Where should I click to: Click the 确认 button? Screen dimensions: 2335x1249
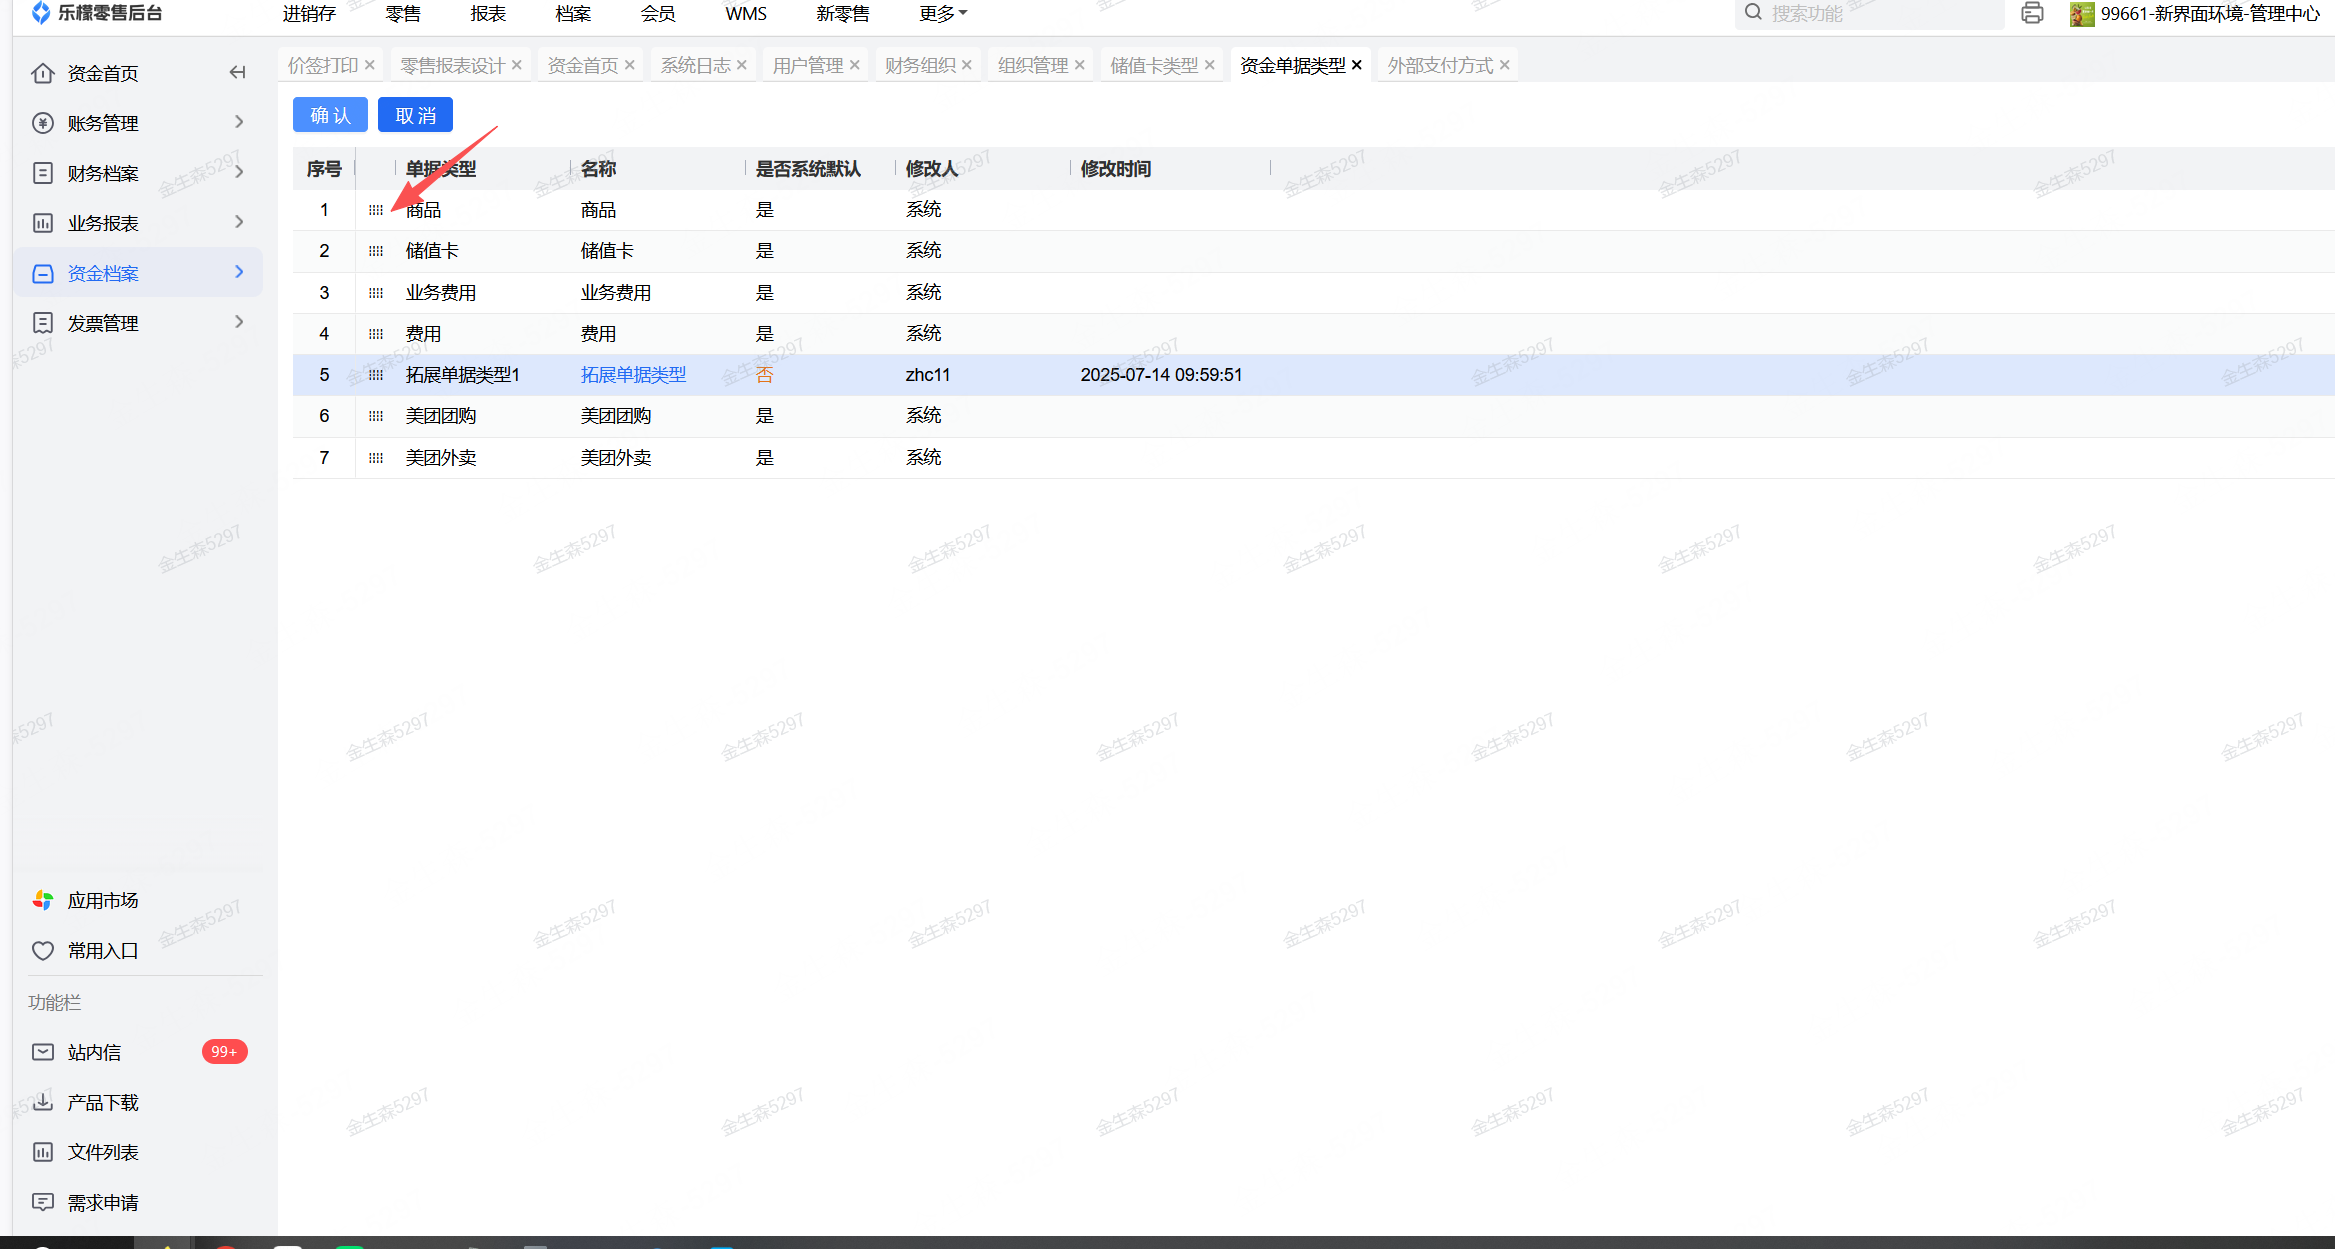coord(330,115)
